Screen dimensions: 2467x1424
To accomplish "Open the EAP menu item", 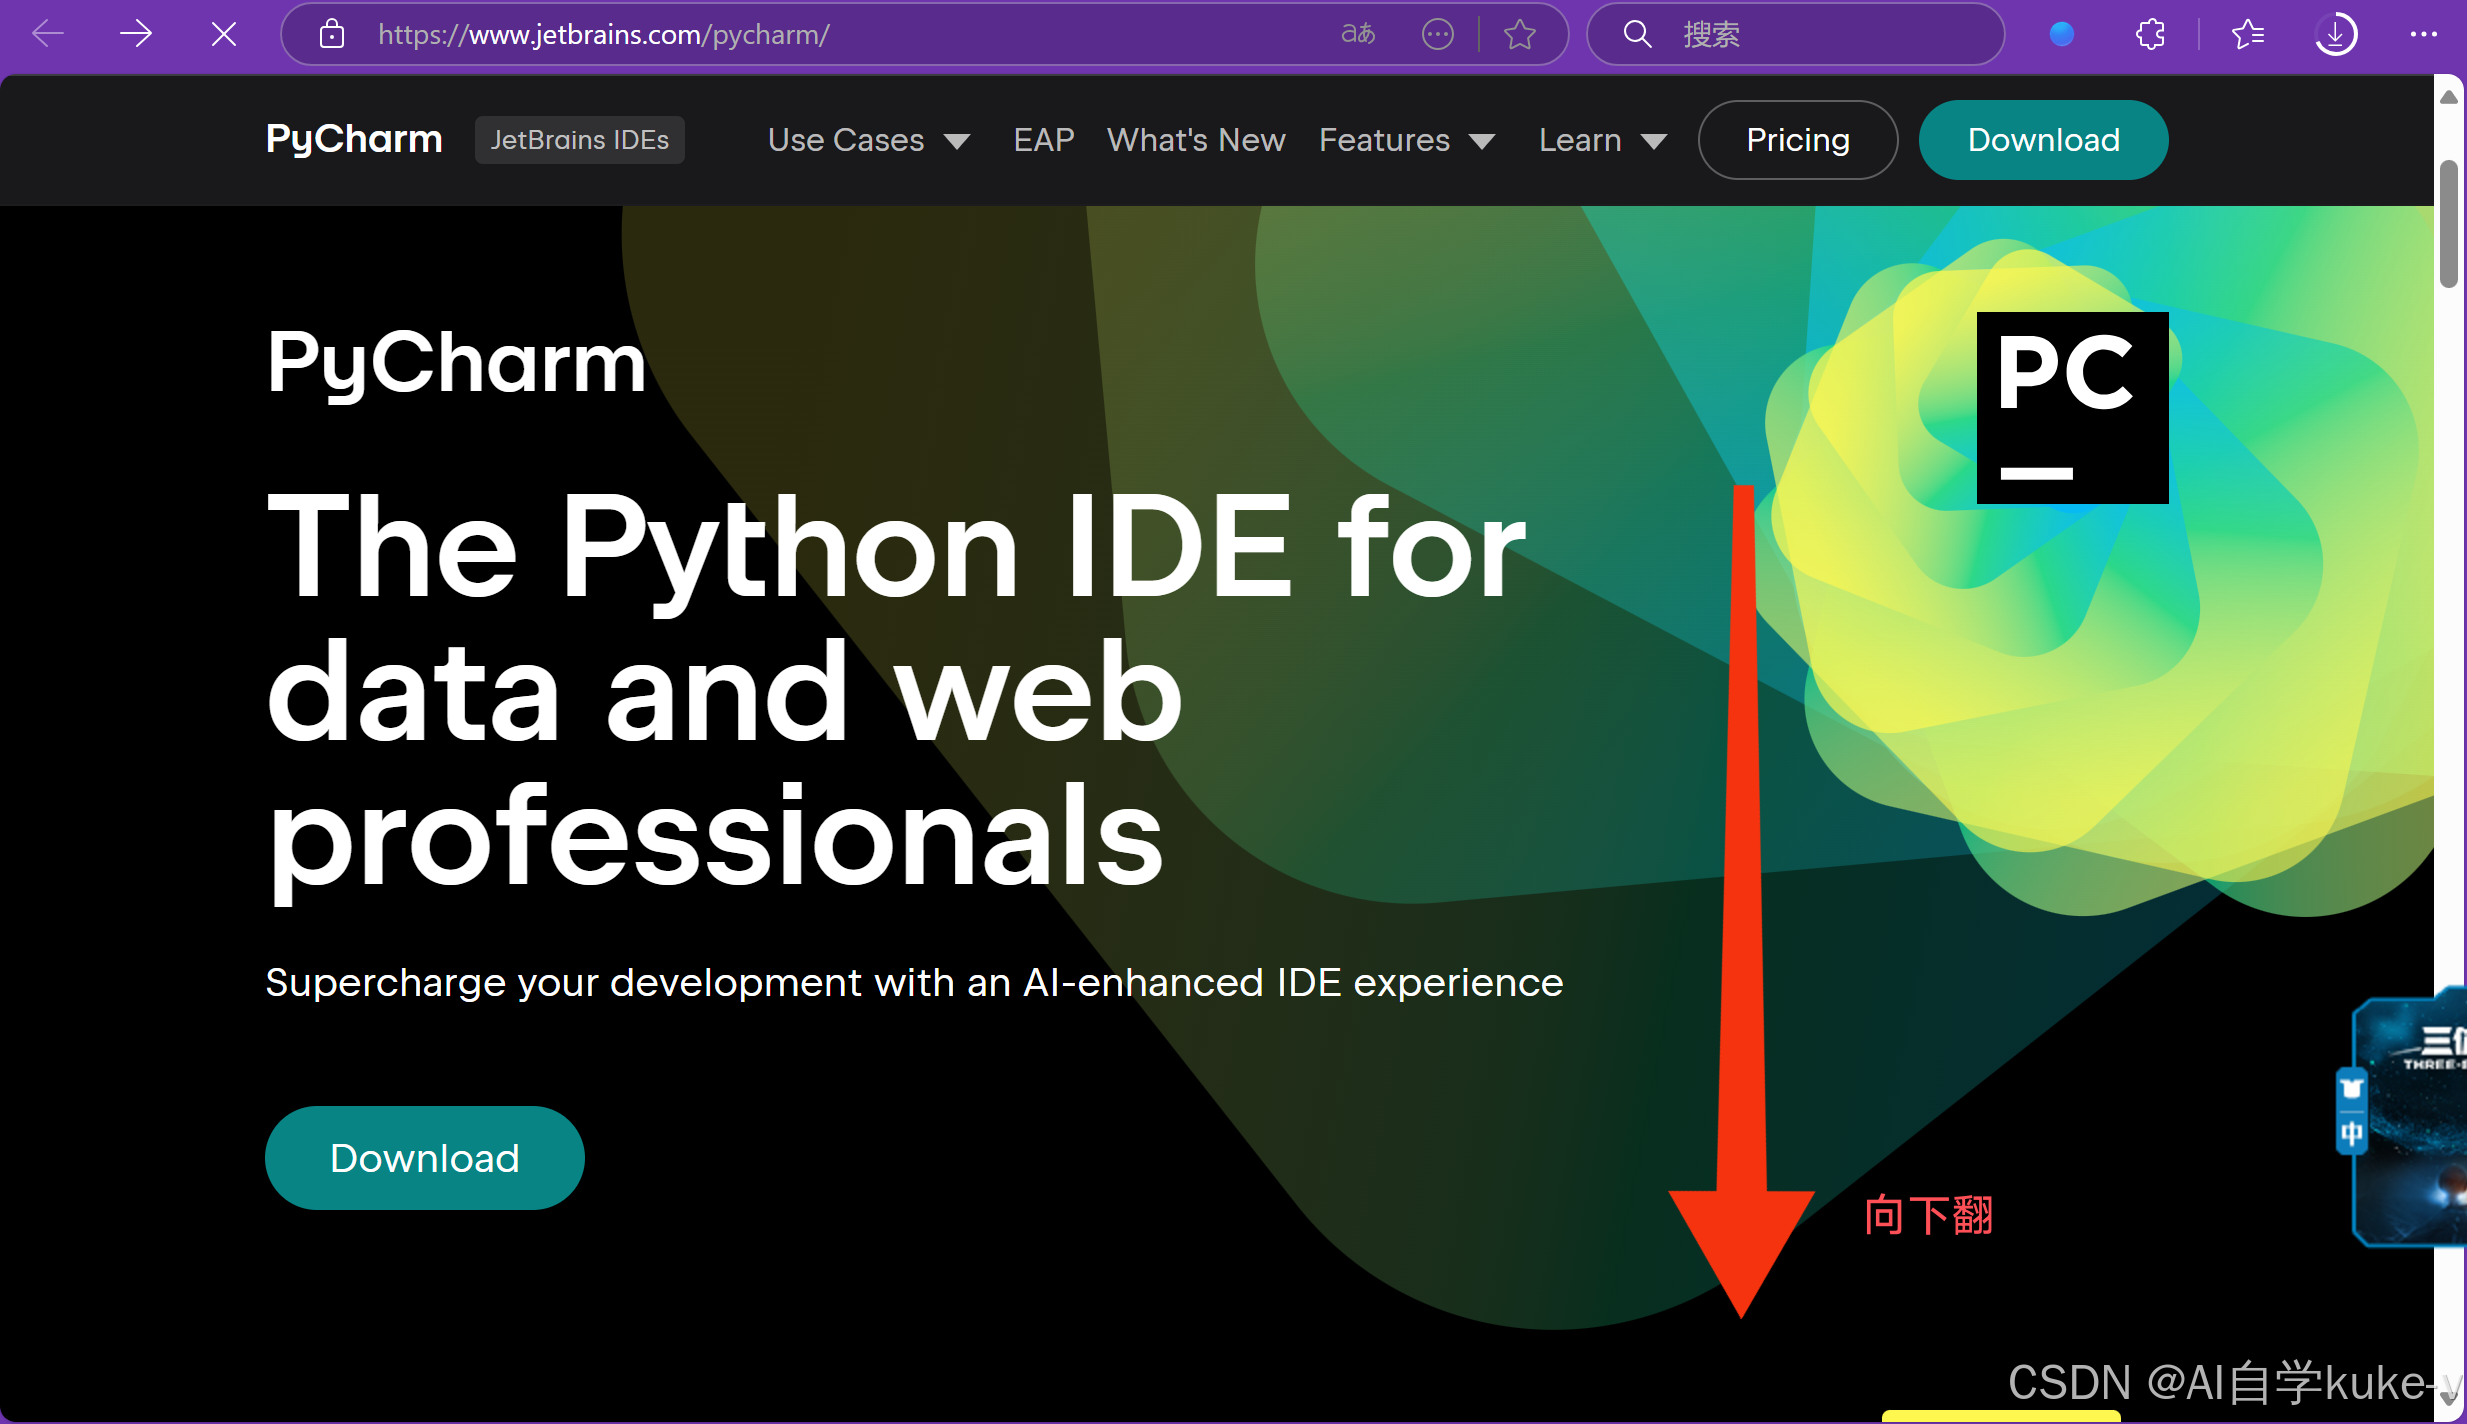I will (x=1043, y=140).
